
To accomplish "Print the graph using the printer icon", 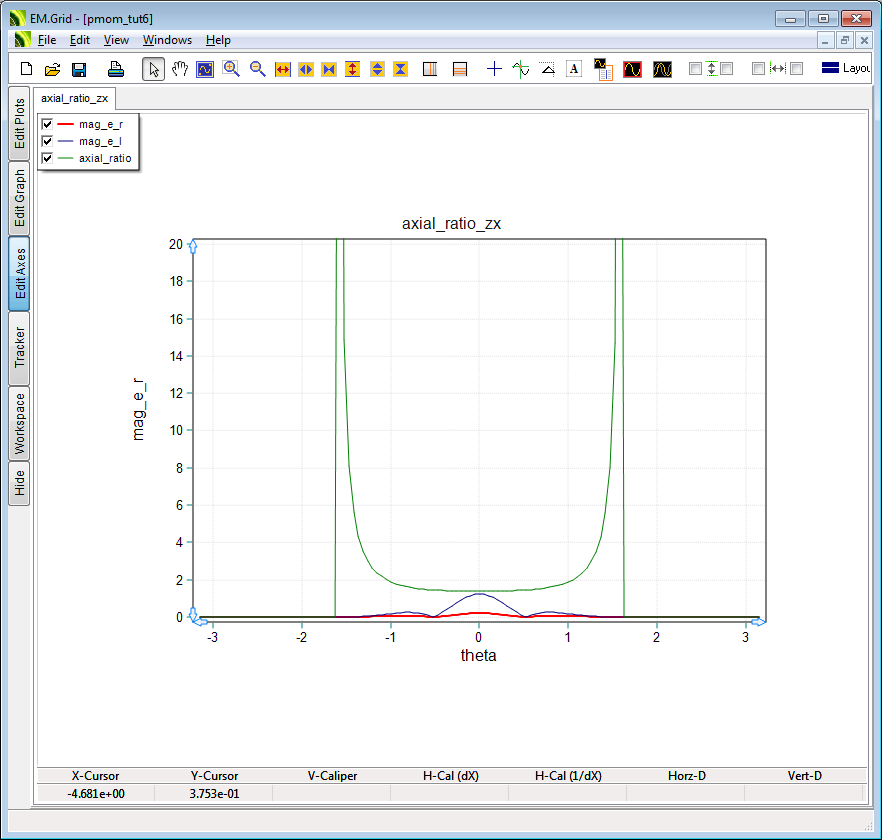I will coord(116,69).
